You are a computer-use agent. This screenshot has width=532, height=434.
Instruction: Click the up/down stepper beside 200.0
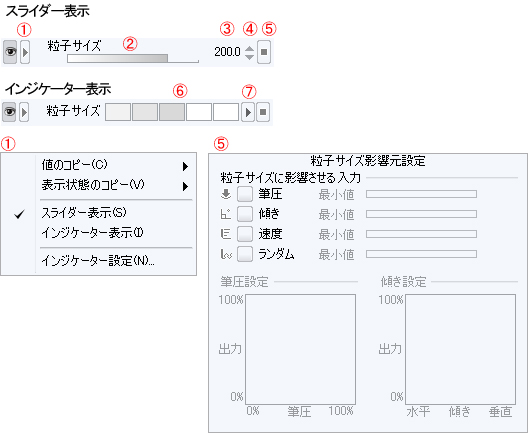click(x=249, y=52)
